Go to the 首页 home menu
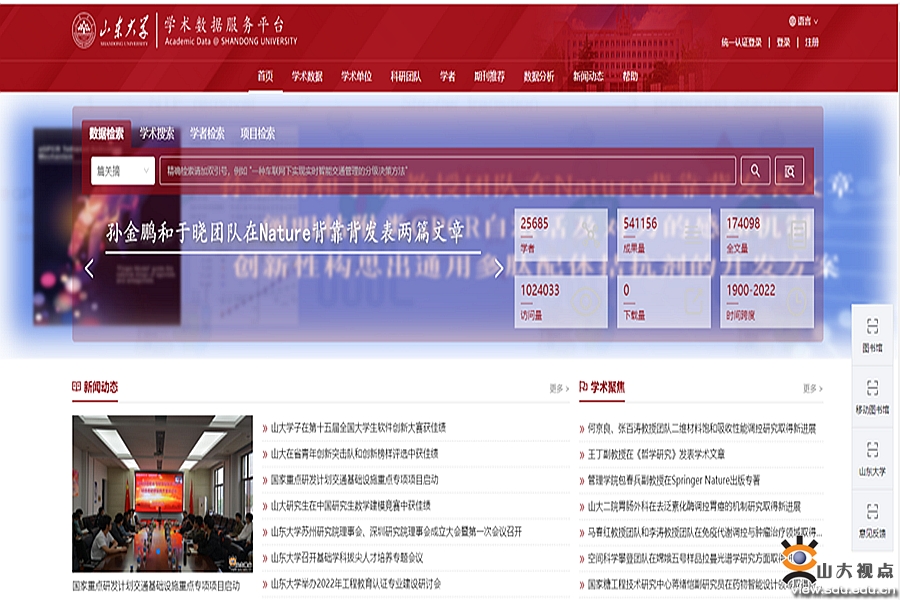Image resolution: width=900 pixels, height=600 pixels. point(265,76)
